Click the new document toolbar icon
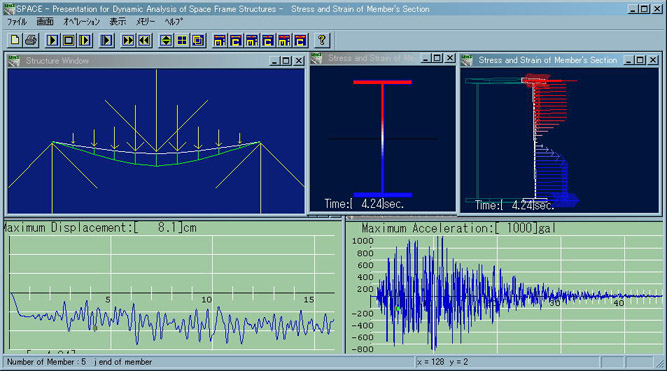The image size is (667, 371). (15, 40)
